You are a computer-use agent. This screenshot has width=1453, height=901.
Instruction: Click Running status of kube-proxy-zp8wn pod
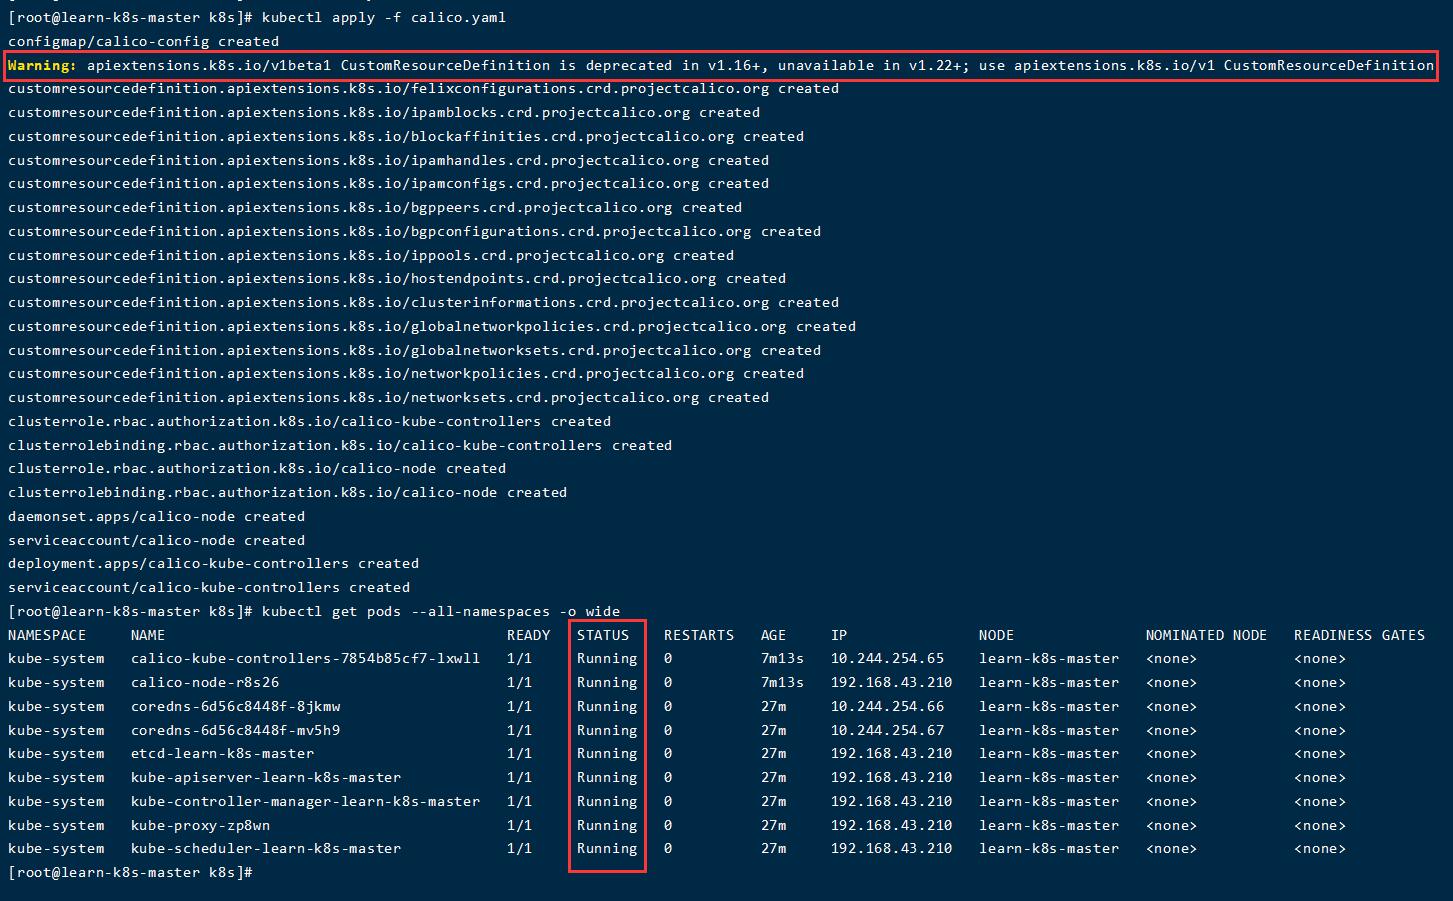pyautogui.click(x=607, y=826)
